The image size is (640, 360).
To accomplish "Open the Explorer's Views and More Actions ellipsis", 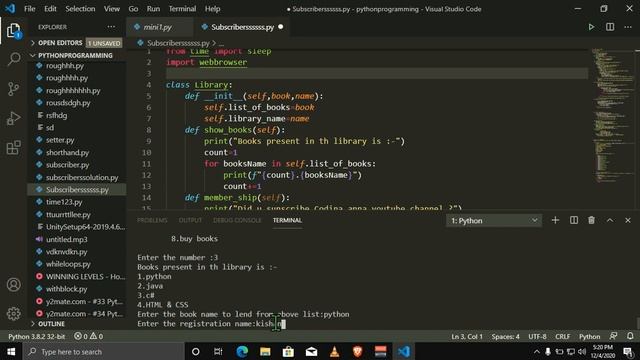I will click(111, 27).
